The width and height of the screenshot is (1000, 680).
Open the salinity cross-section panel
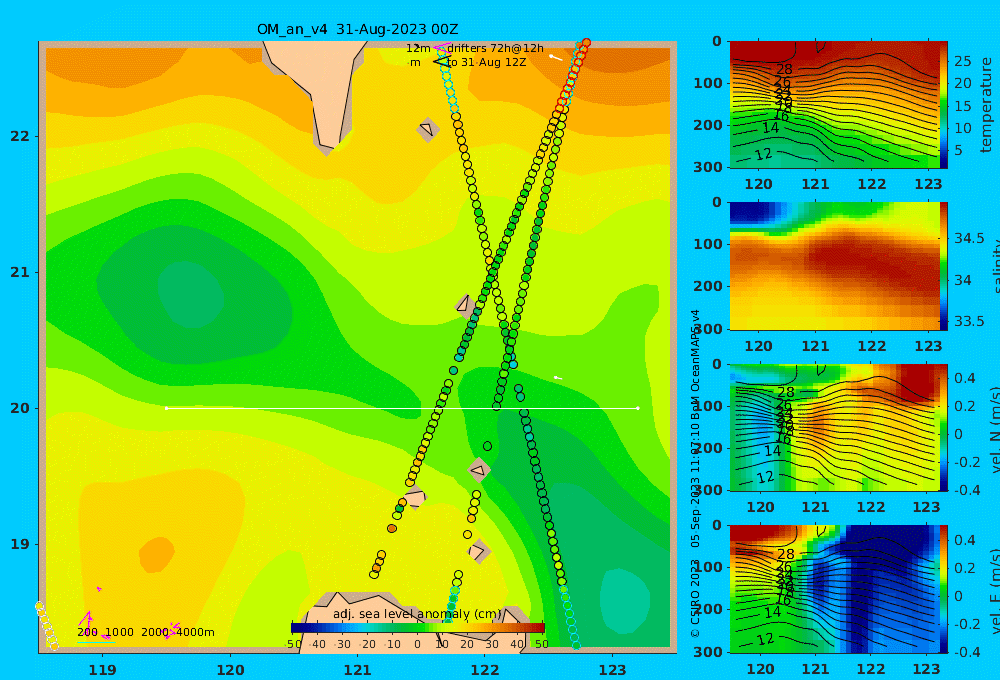[x=834, y=266]
